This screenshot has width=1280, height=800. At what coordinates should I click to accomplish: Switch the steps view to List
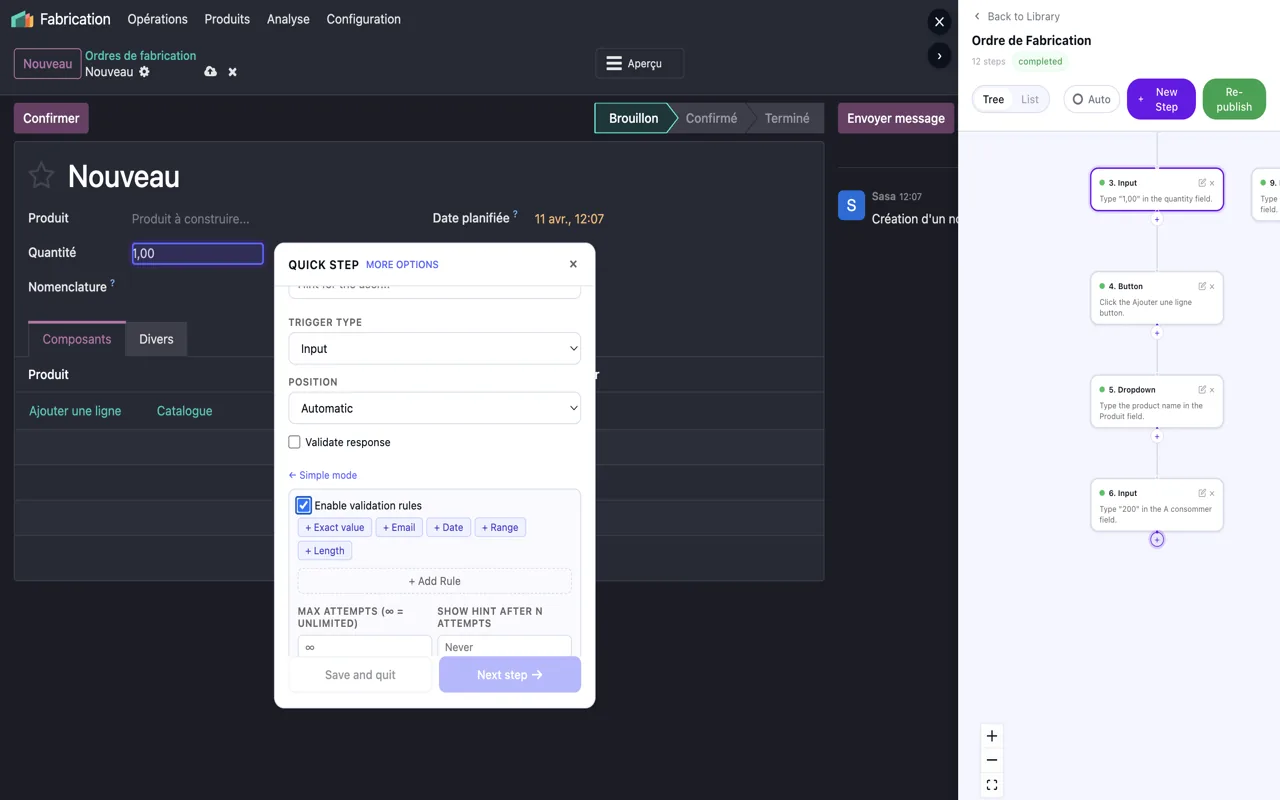(x=1030, y=99)
